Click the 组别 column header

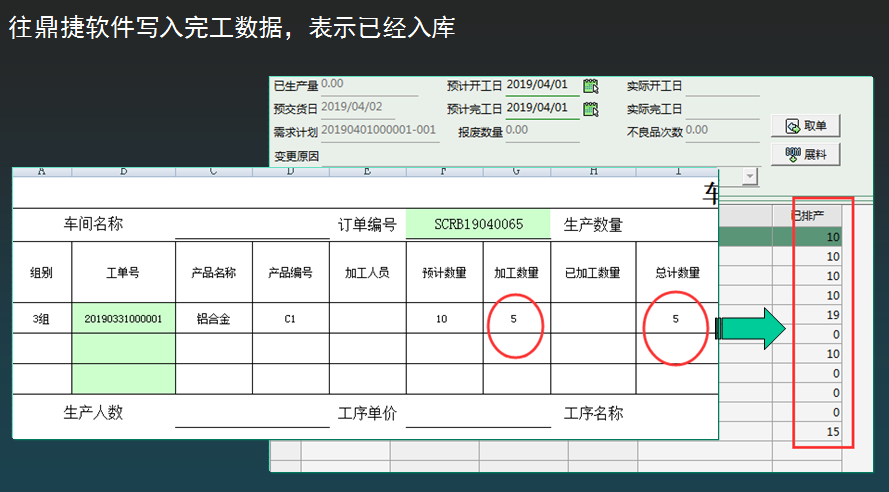(41, 273)
